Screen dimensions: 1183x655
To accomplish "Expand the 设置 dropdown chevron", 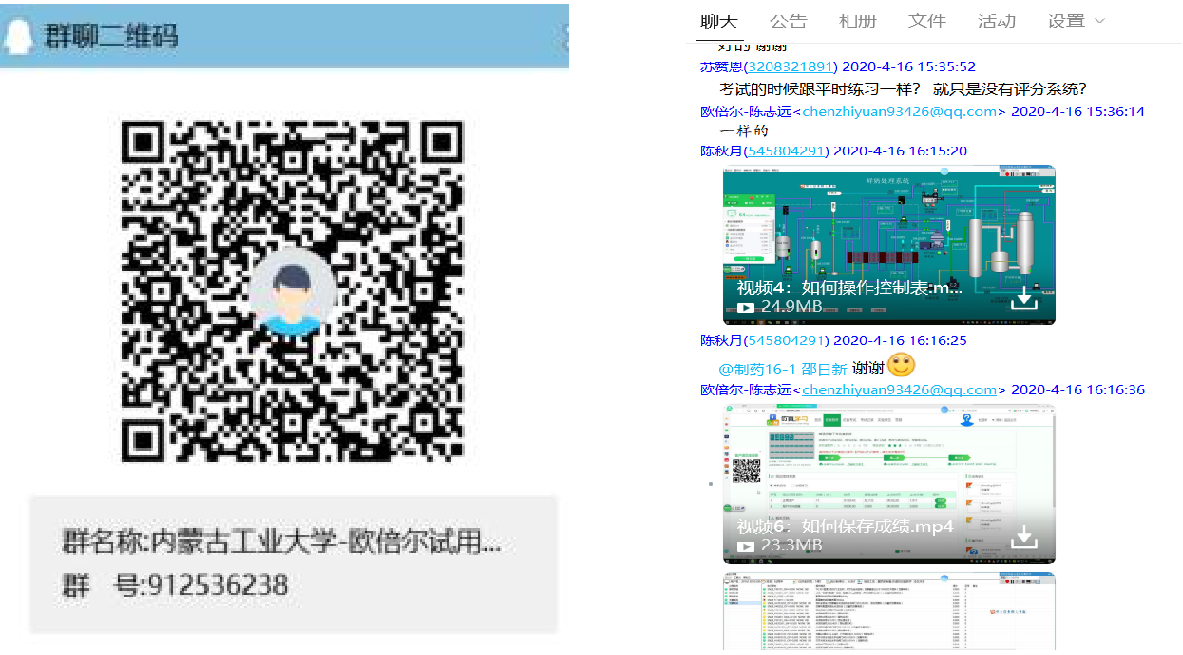I will [x=1099, y=22].
